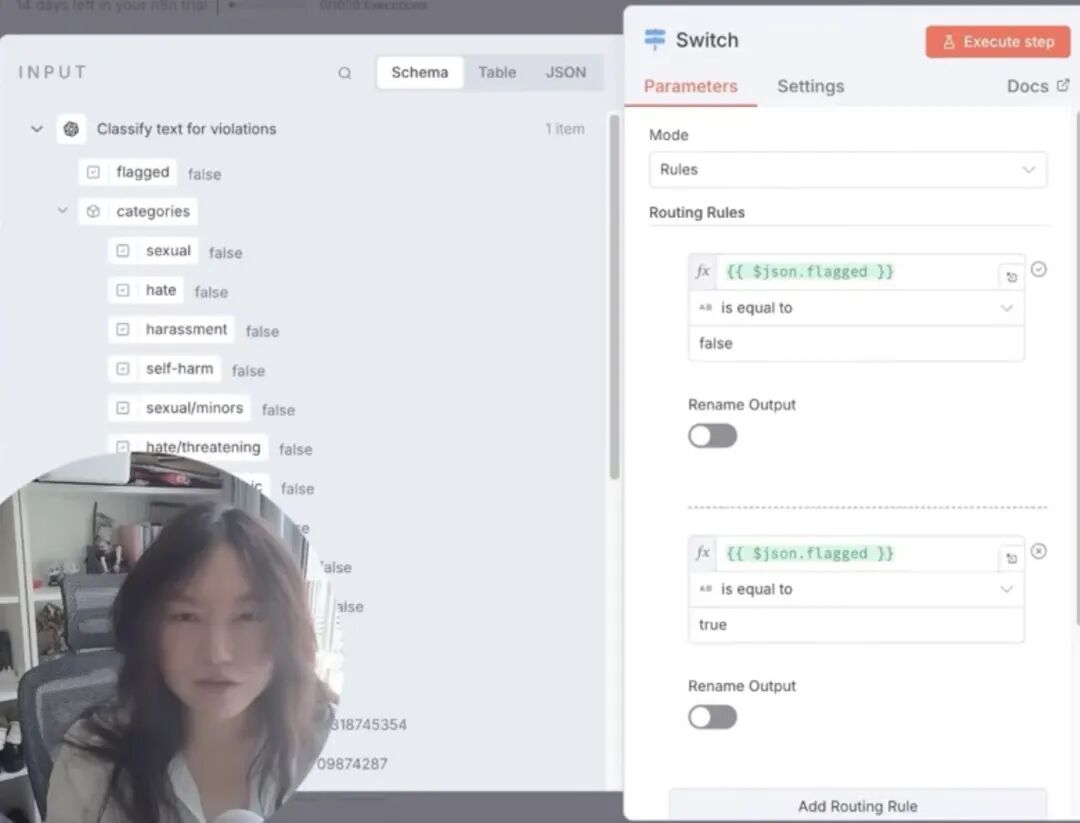Select the sexual field pill
This screenshot has width=1080, height=823.
[x=154, y=251]
